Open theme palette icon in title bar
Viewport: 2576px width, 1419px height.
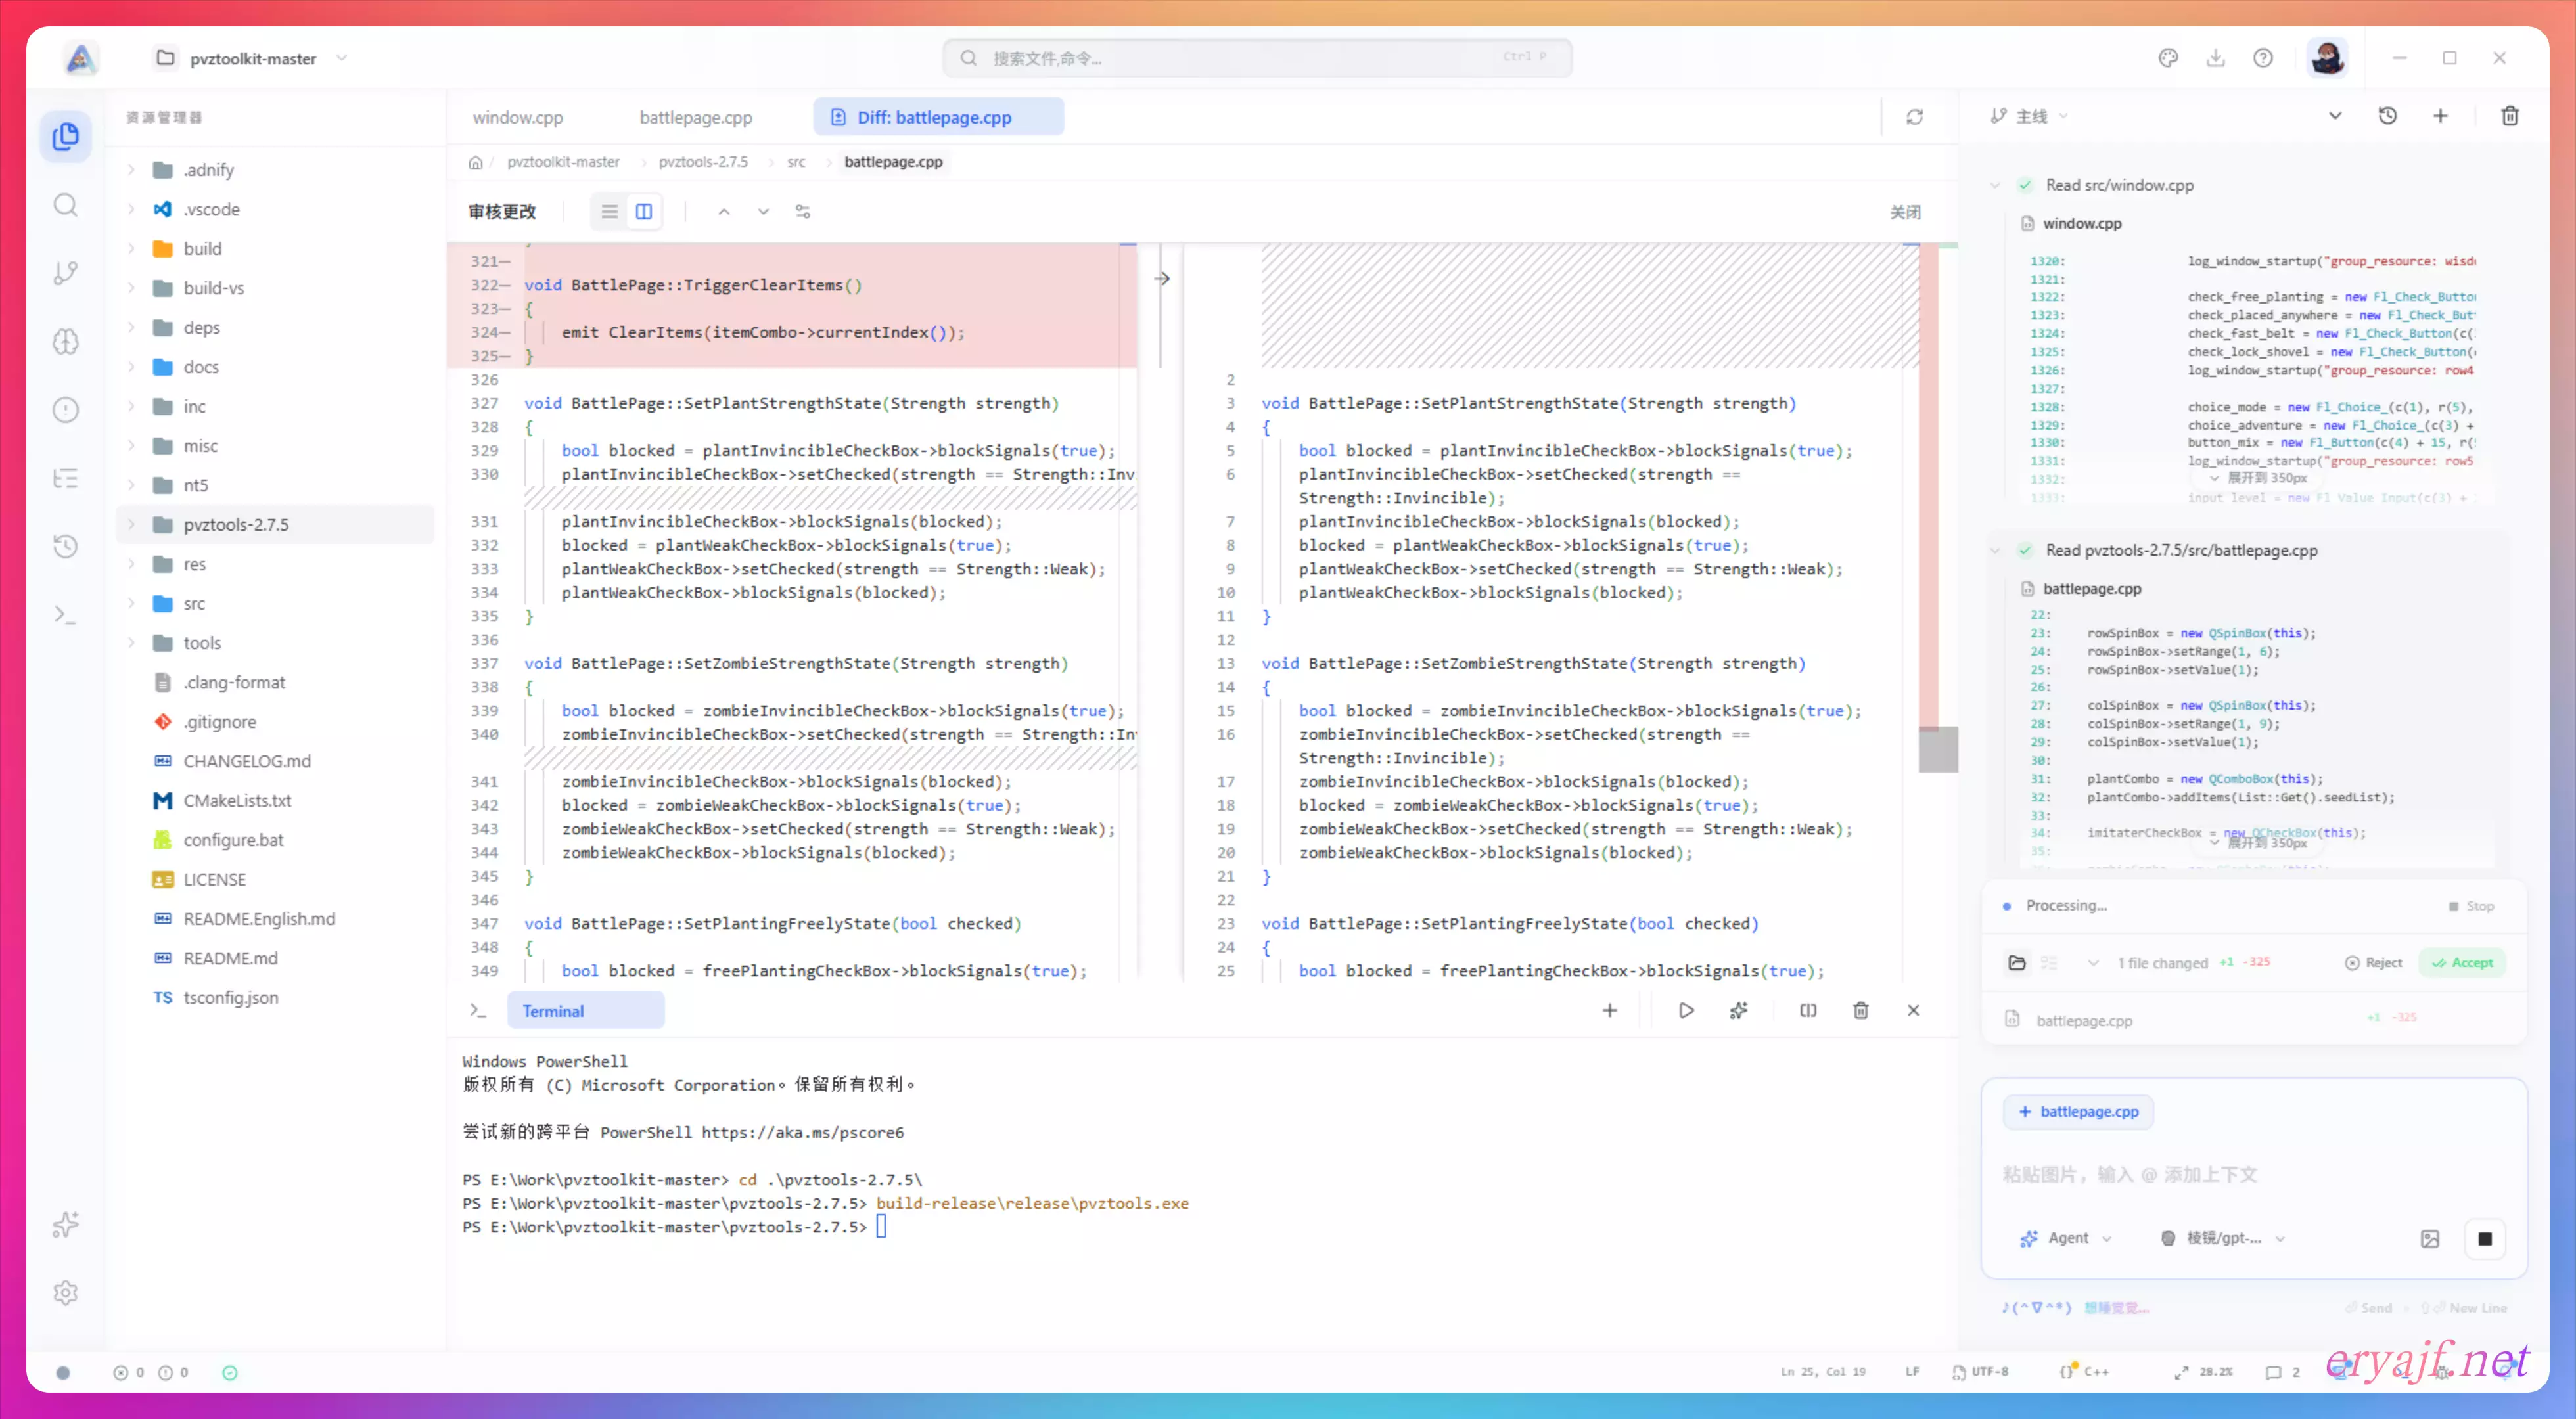pos(2168,58)
